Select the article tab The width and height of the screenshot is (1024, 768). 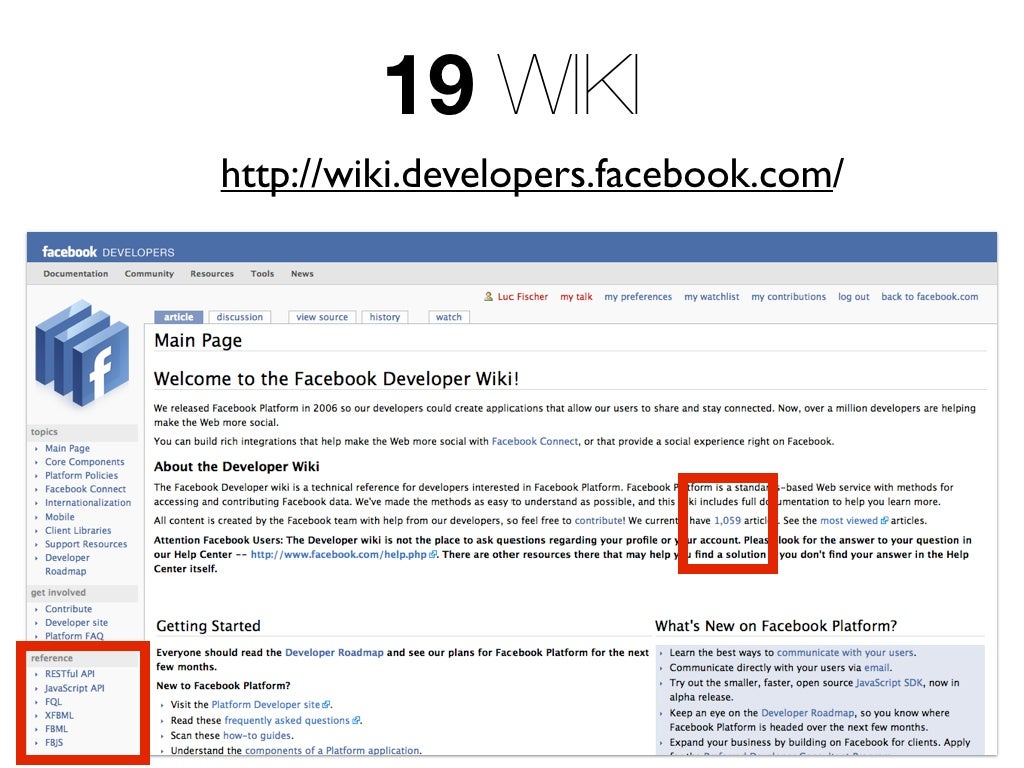point(179,317)
